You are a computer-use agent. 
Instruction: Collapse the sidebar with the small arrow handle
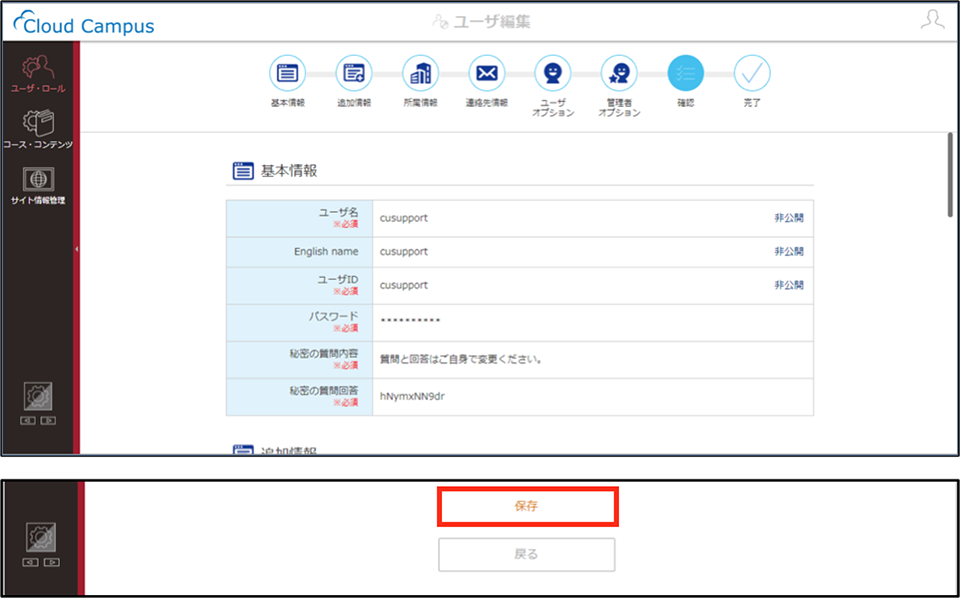point(77,249)
